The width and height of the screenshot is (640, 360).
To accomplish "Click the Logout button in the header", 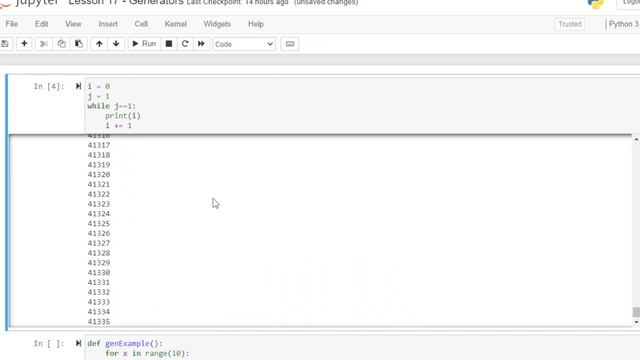I will point(630,3).
